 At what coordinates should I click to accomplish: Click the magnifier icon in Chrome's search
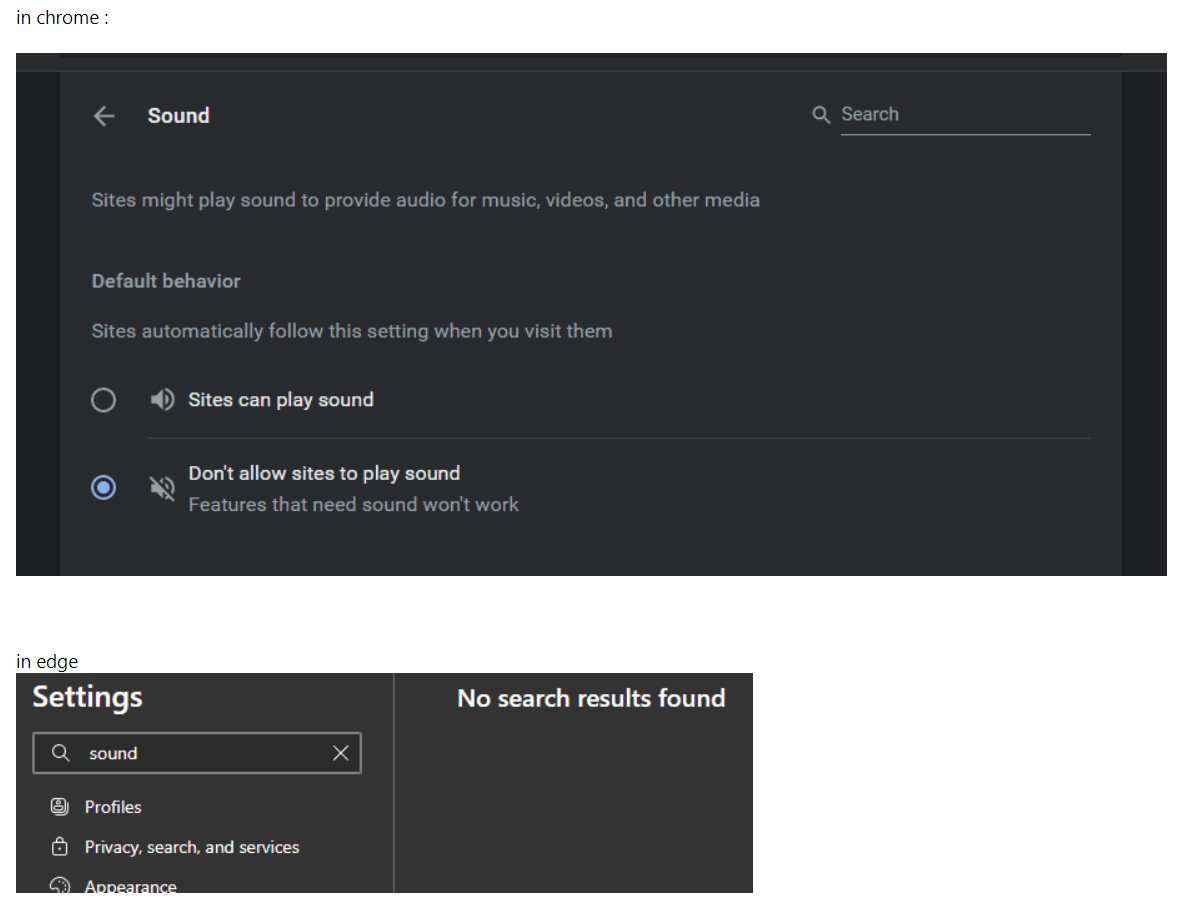tap(820, 115)
